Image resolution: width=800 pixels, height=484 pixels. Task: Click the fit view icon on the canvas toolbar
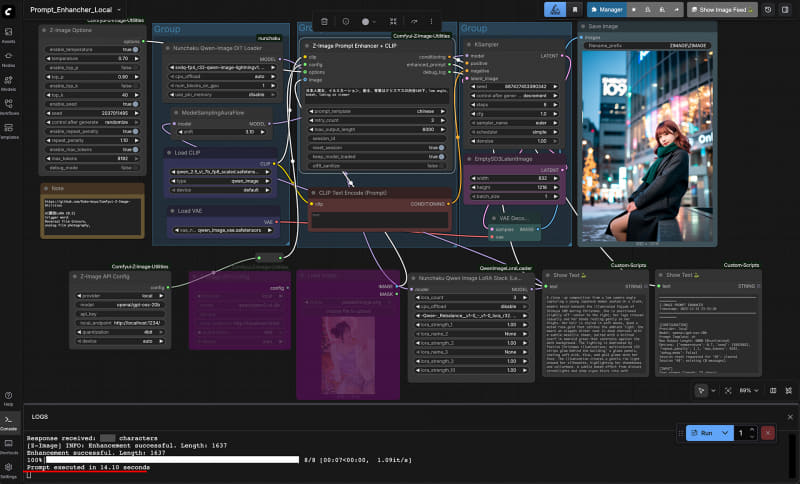728,390
